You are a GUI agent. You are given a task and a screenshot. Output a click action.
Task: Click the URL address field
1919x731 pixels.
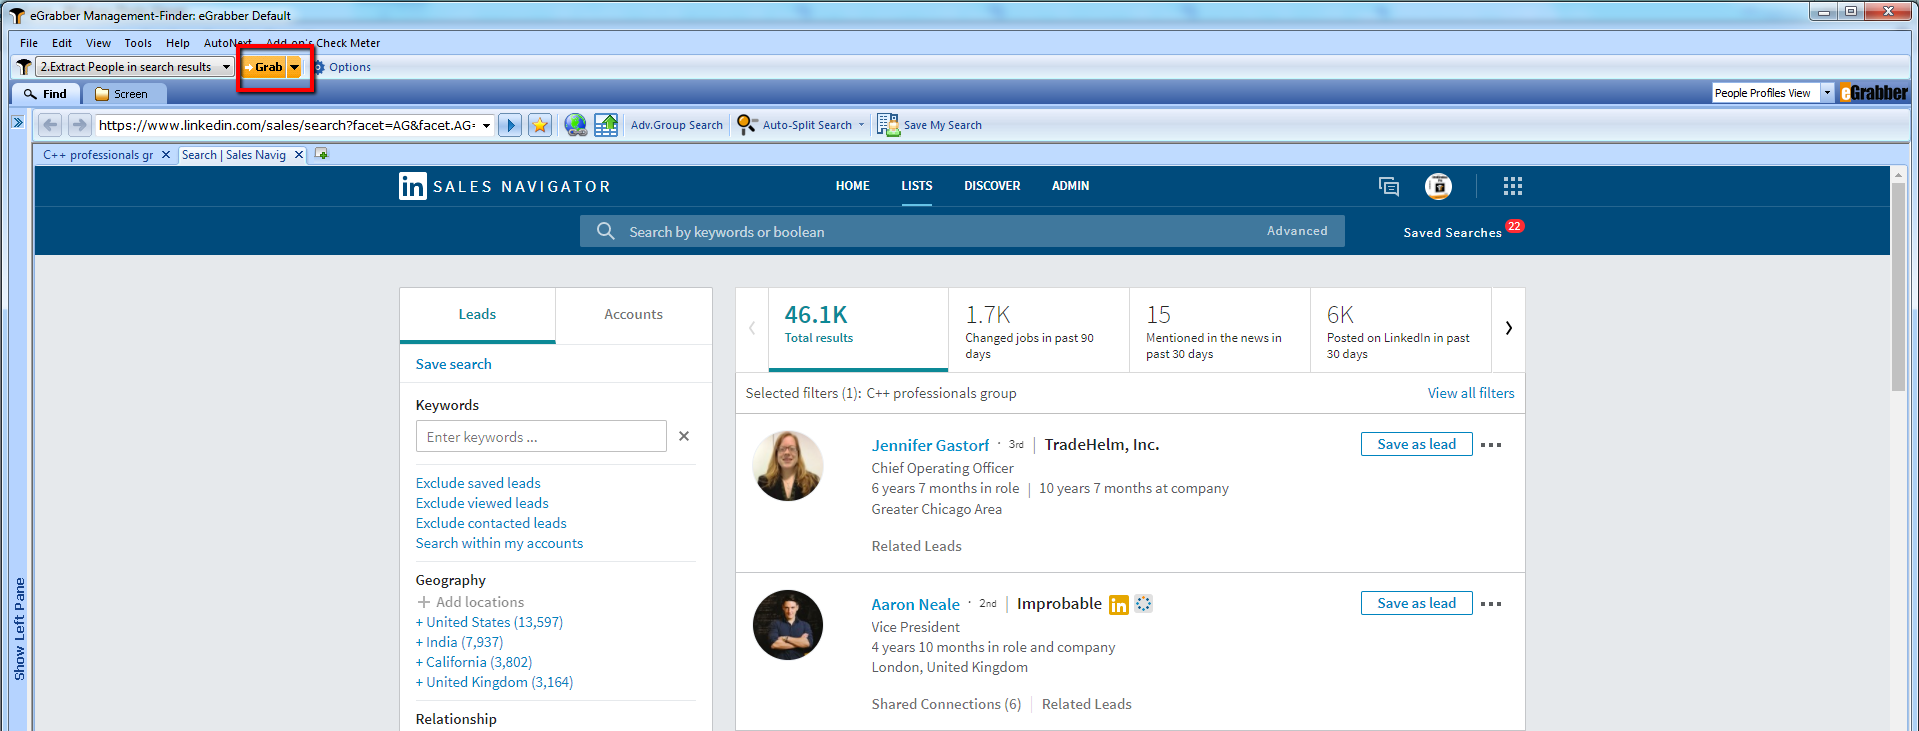tap(287, 125)
